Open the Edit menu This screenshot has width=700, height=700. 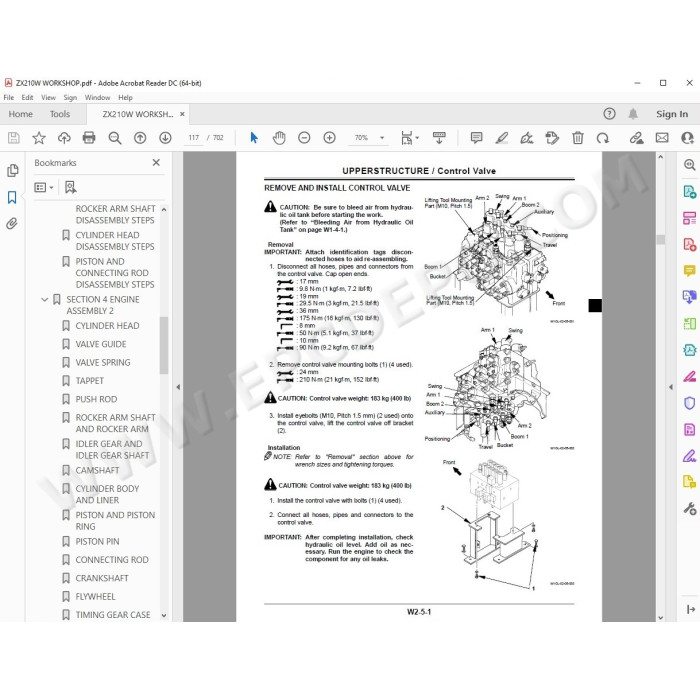click(27, 97)
